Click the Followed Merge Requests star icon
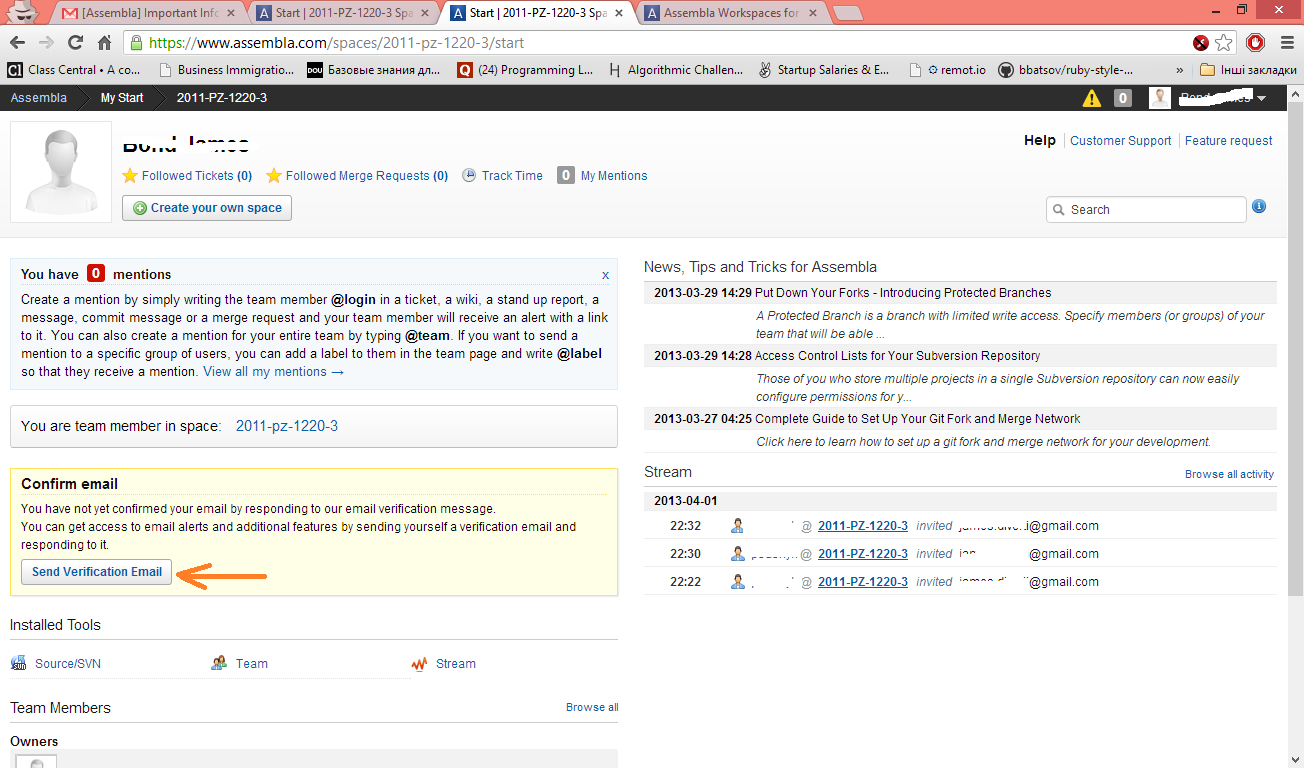Viewport: 1304px width, 768px height. [x=273, y=176]
